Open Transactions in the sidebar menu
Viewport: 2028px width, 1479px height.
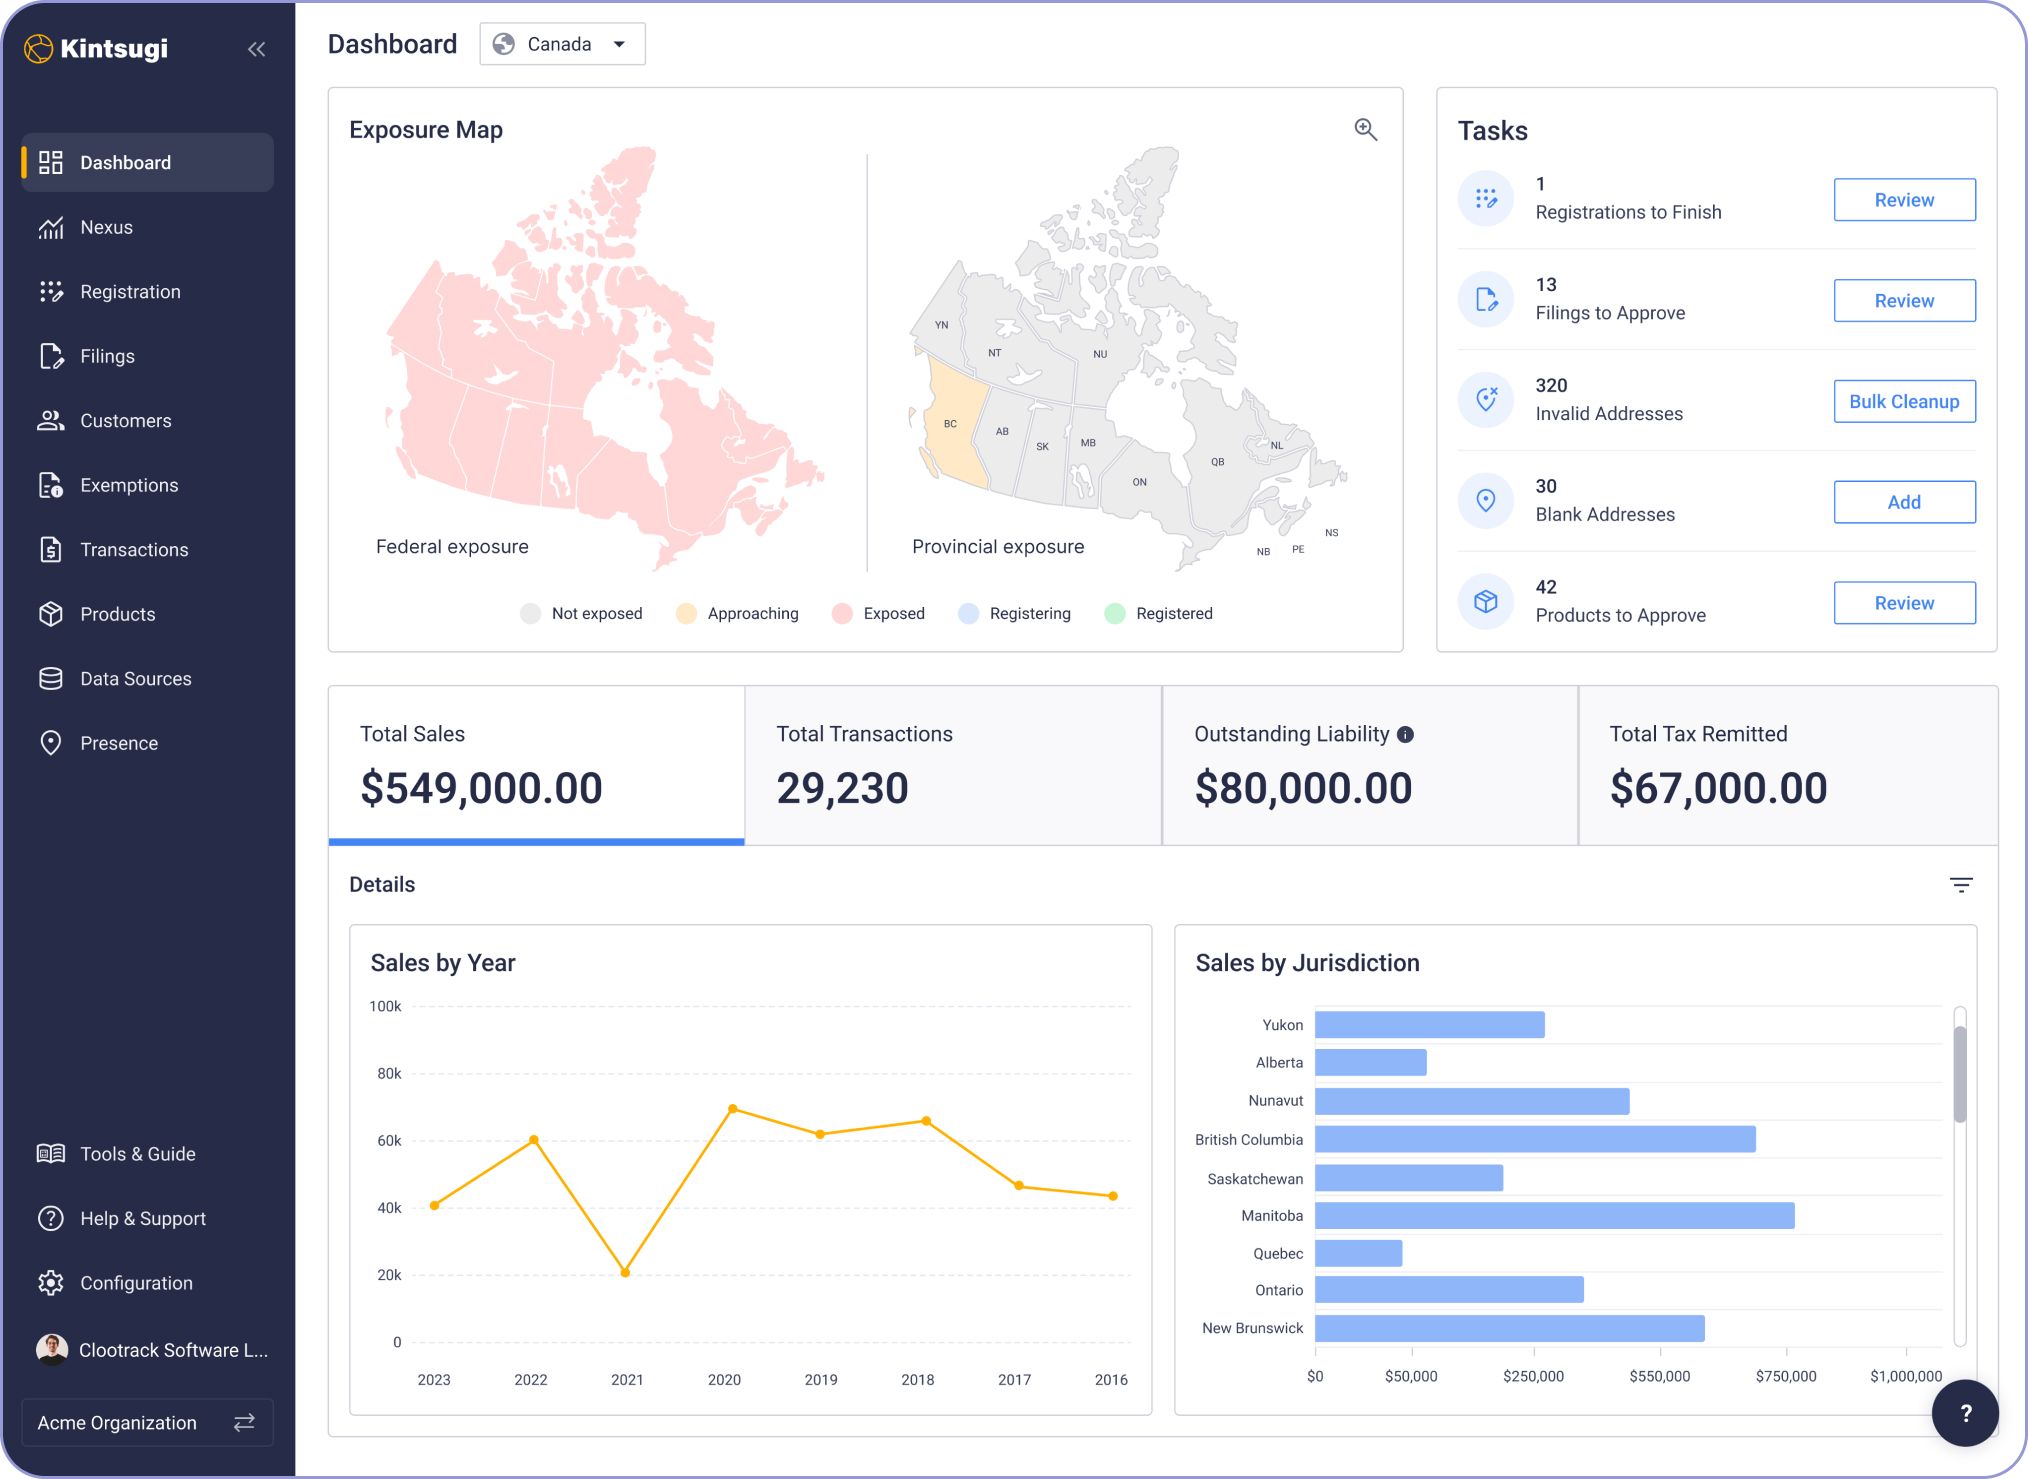pyautogui.click(x=134, y=550)
